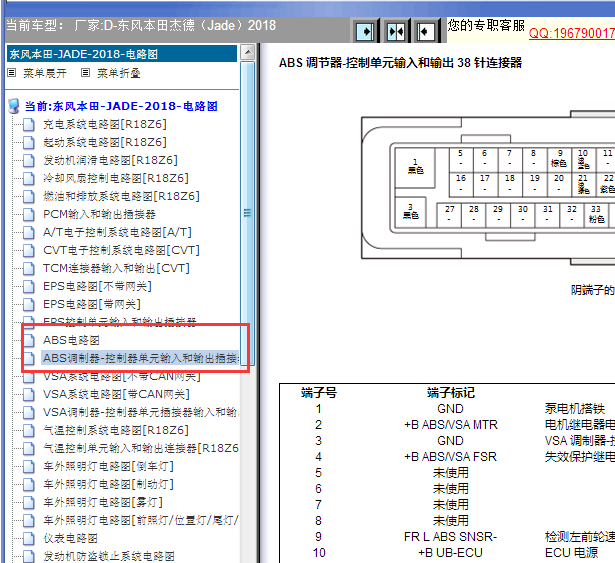Select the root node 当前:东风本田-JADE-2018-电路图
Image resolution: width=615 pixels, height=563 pixels.
point(121,106)
